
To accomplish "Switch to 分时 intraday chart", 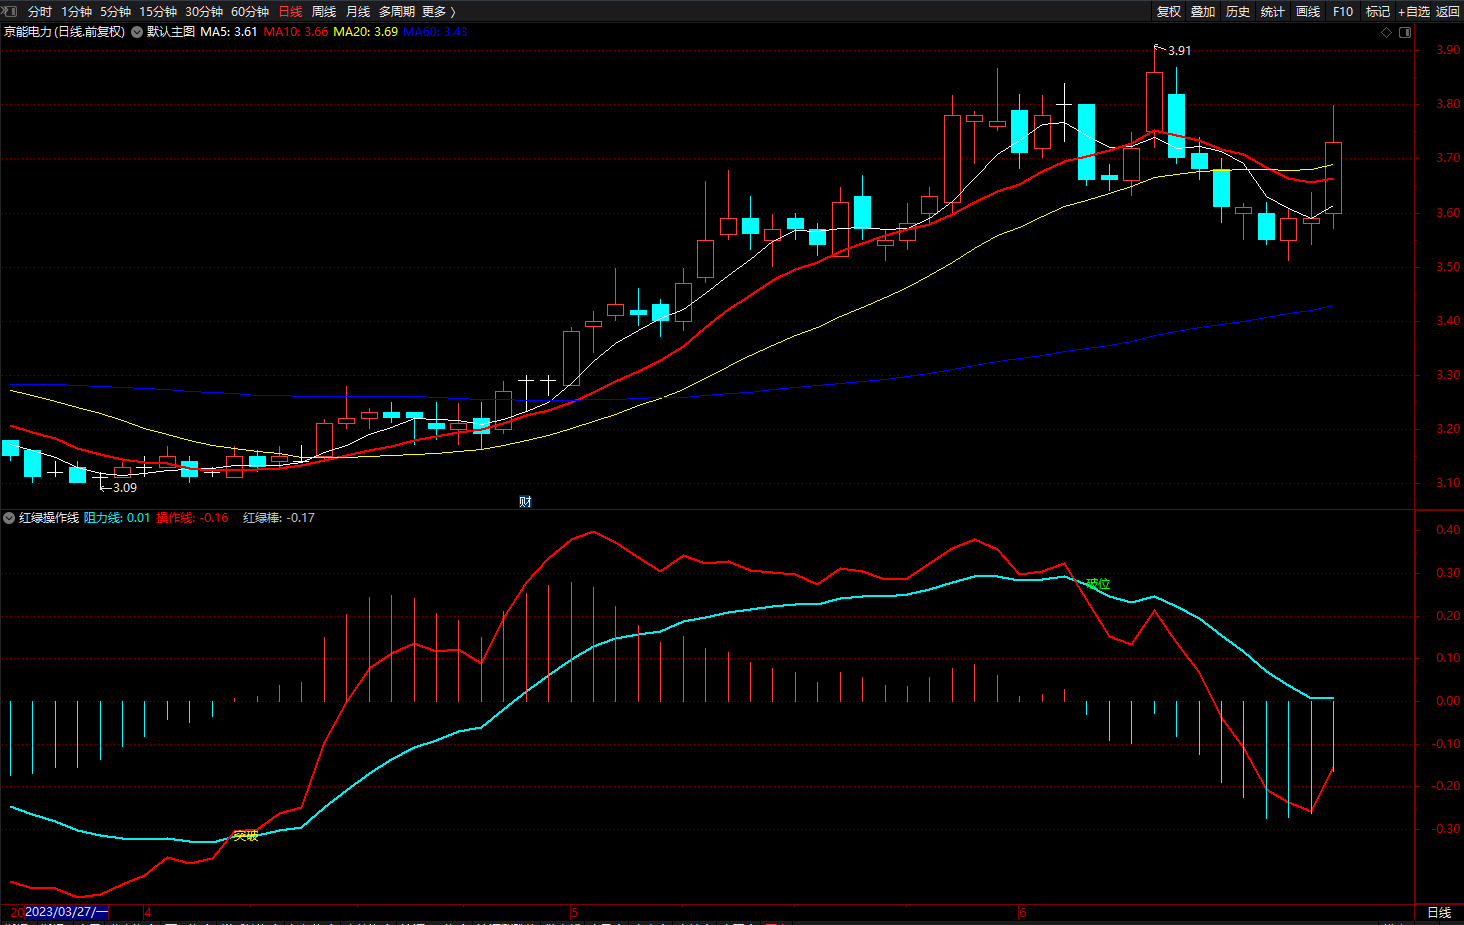I will coord(40,12).
